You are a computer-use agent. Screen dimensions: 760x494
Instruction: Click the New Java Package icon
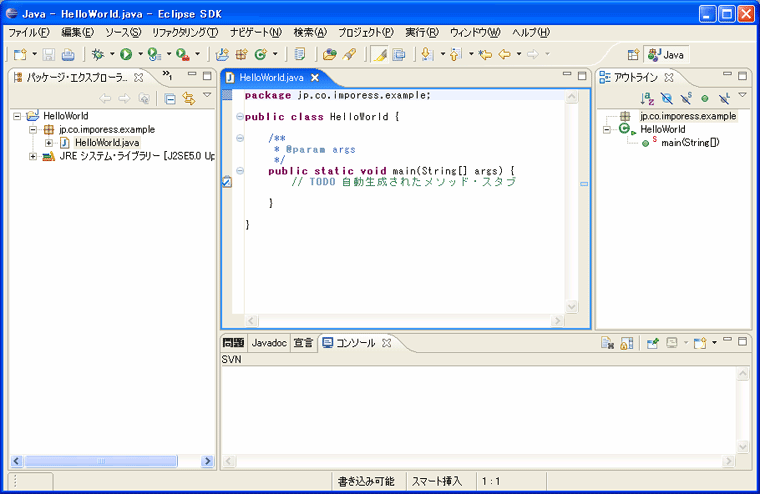click(241, 54)
